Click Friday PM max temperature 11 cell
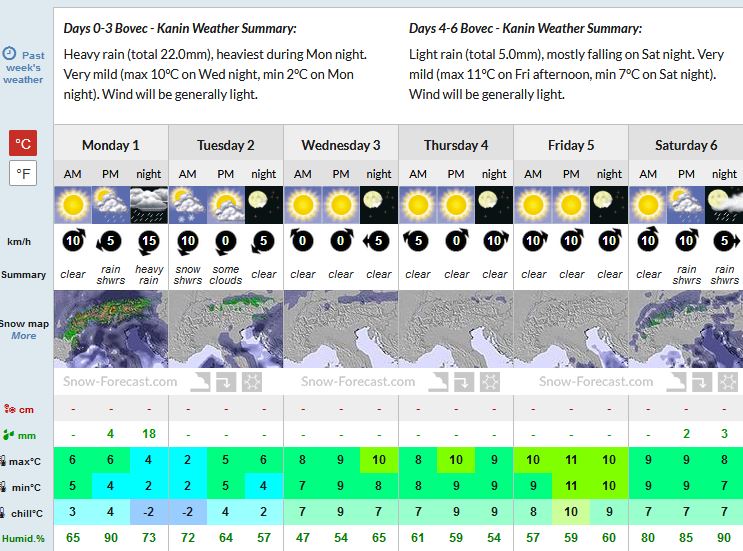Screen dimensions: 743x551 (x=571, y=459)
